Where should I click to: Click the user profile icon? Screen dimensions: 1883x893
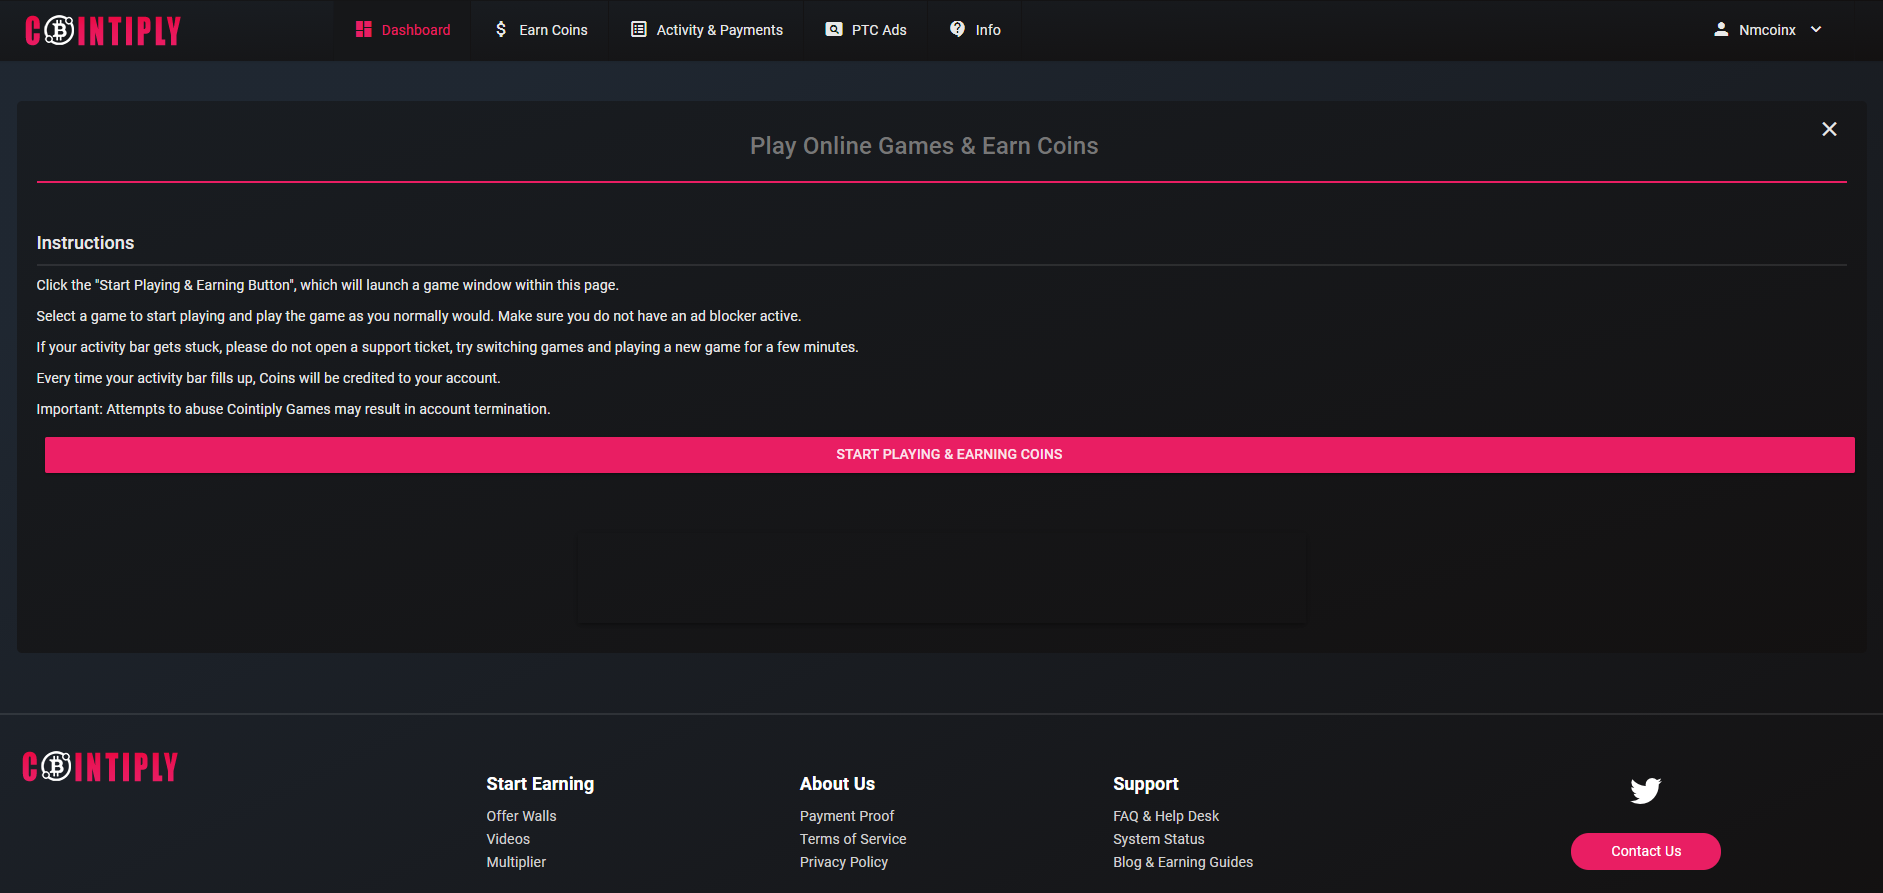coord(1721,30)
